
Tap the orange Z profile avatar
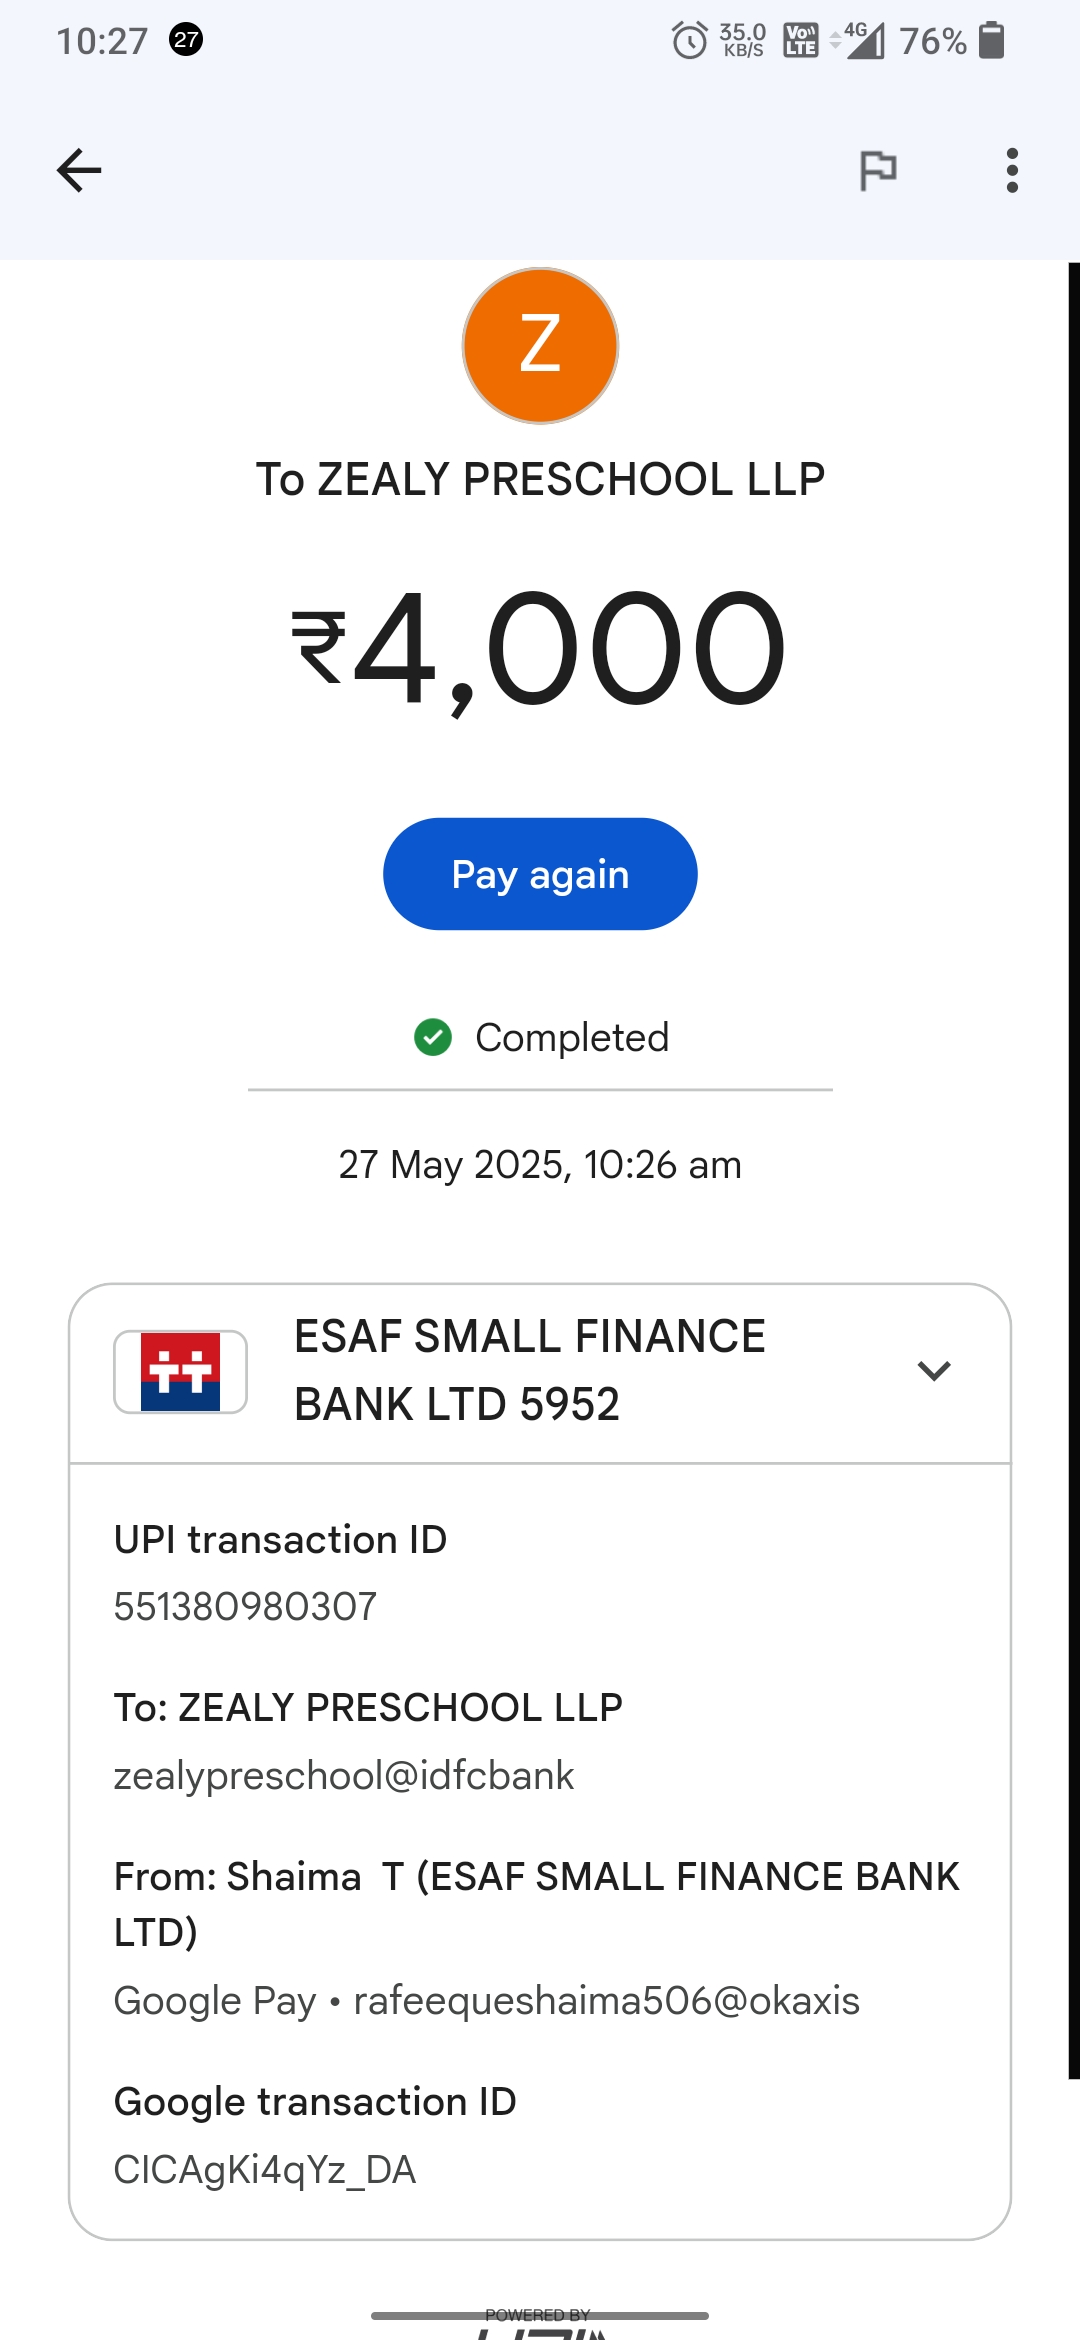coord(540,345)
